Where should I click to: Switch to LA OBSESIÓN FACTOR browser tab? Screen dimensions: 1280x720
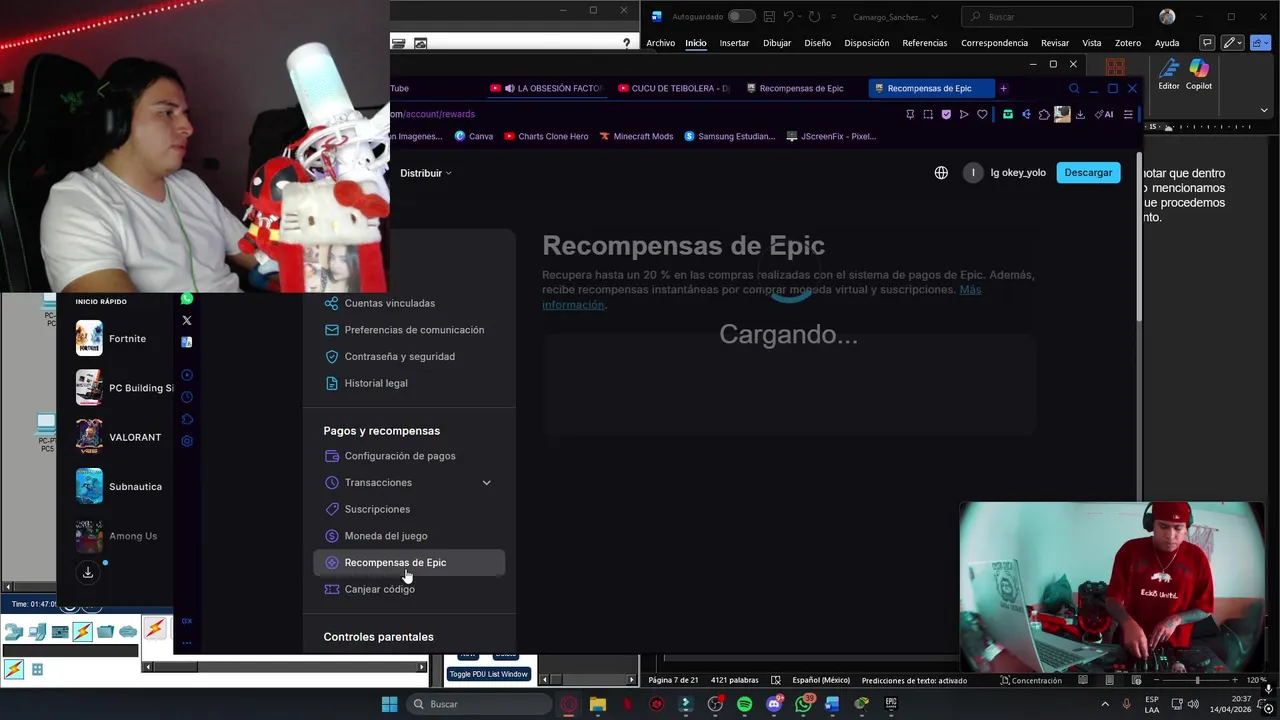(x=546, y=88)
